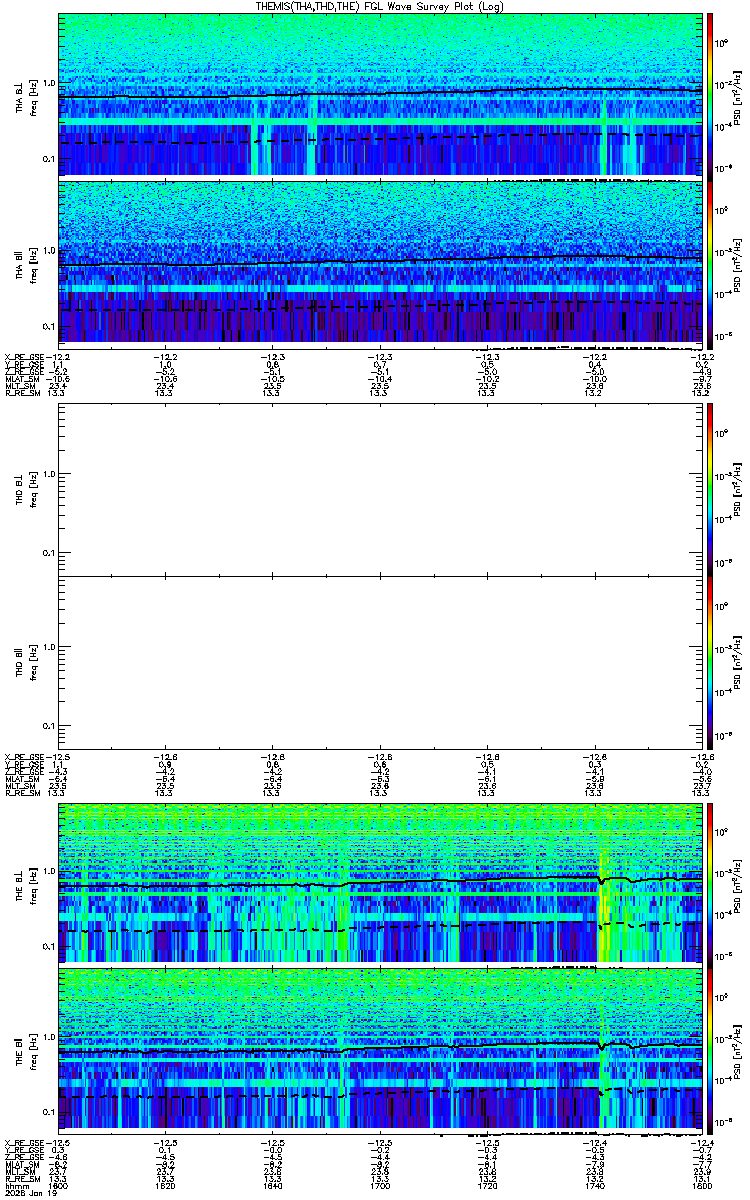Click the 'MLAT_SM' row label below THE panels
750x1200 pixels.
pyautogui.click(x=23, y=1162)
